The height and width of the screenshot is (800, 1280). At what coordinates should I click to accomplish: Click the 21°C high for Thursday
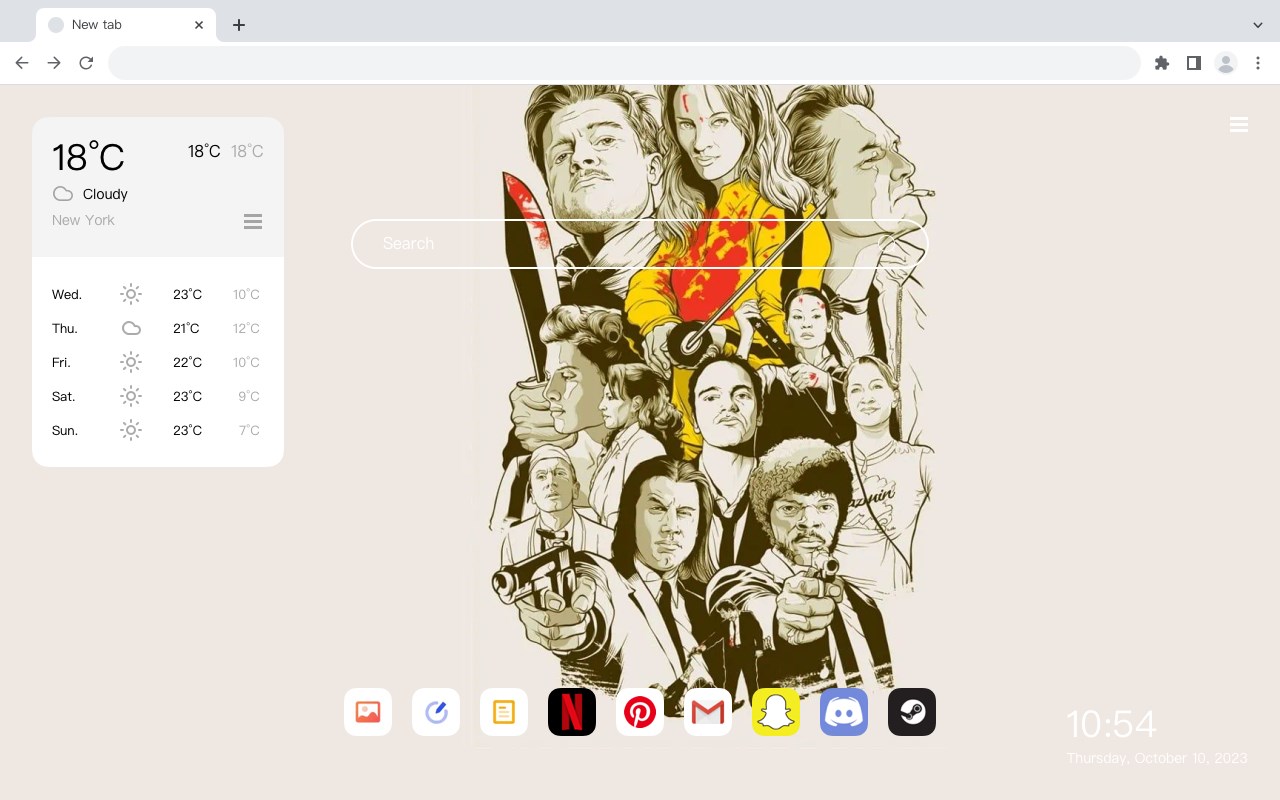point(186,328)
